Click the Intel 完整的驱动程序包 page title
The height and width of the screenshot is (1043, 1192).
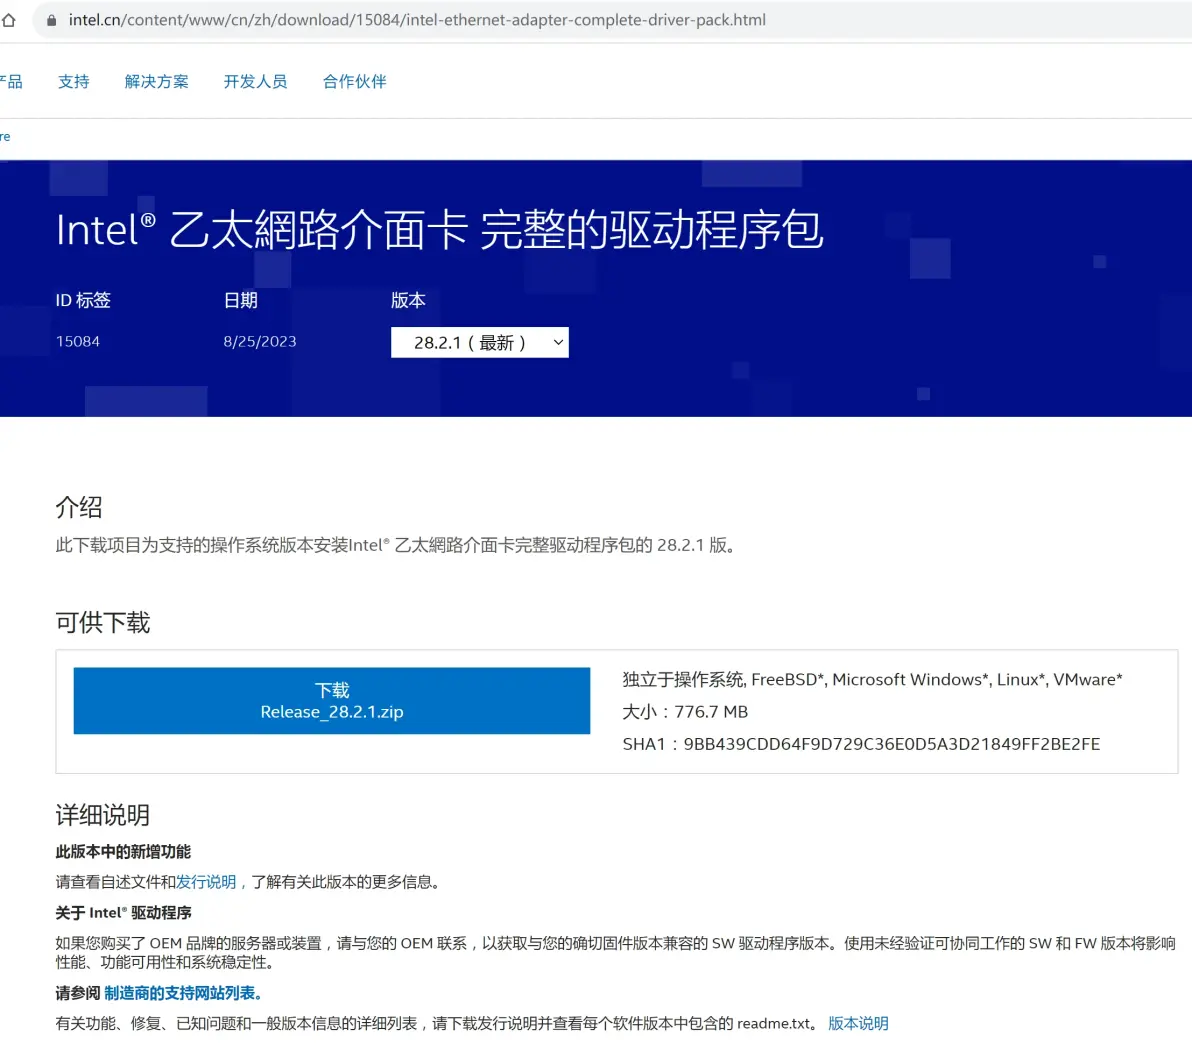440,230
